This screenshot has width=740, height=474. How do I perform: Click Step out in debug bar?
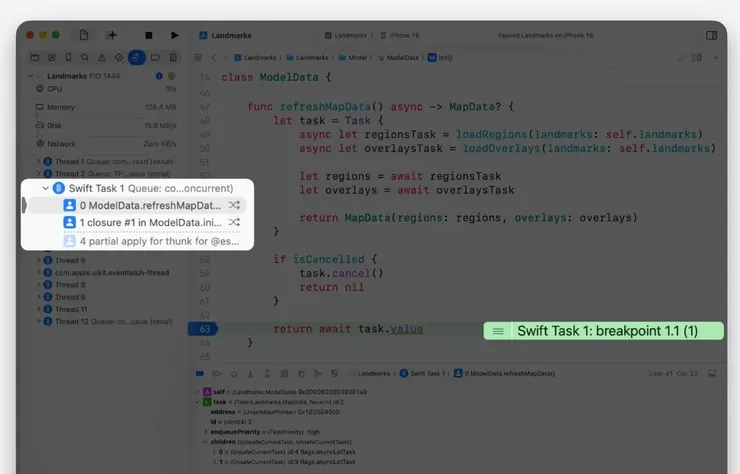[267, 373]
